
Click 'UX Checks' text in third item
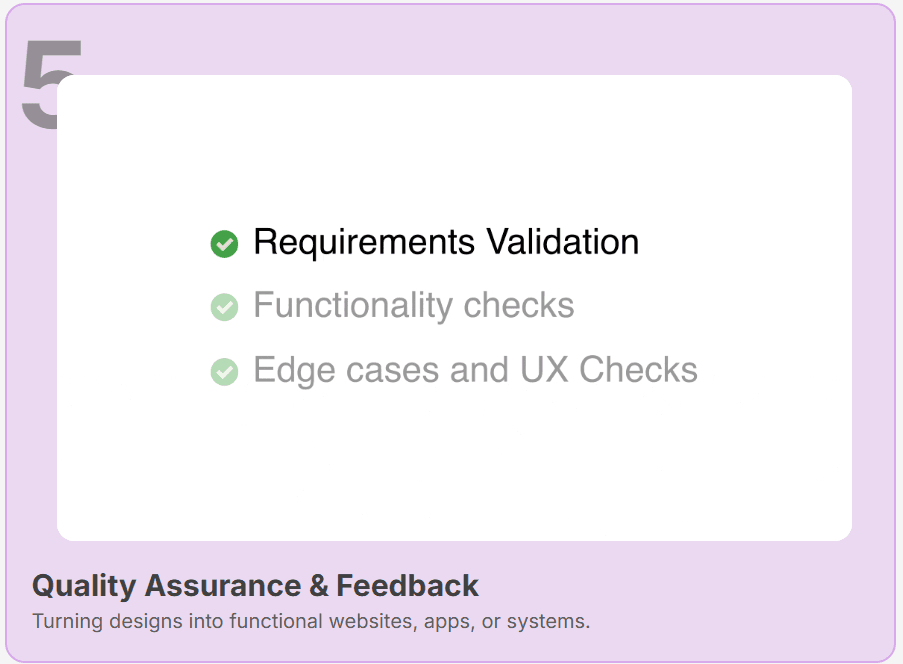coord(609,370)
